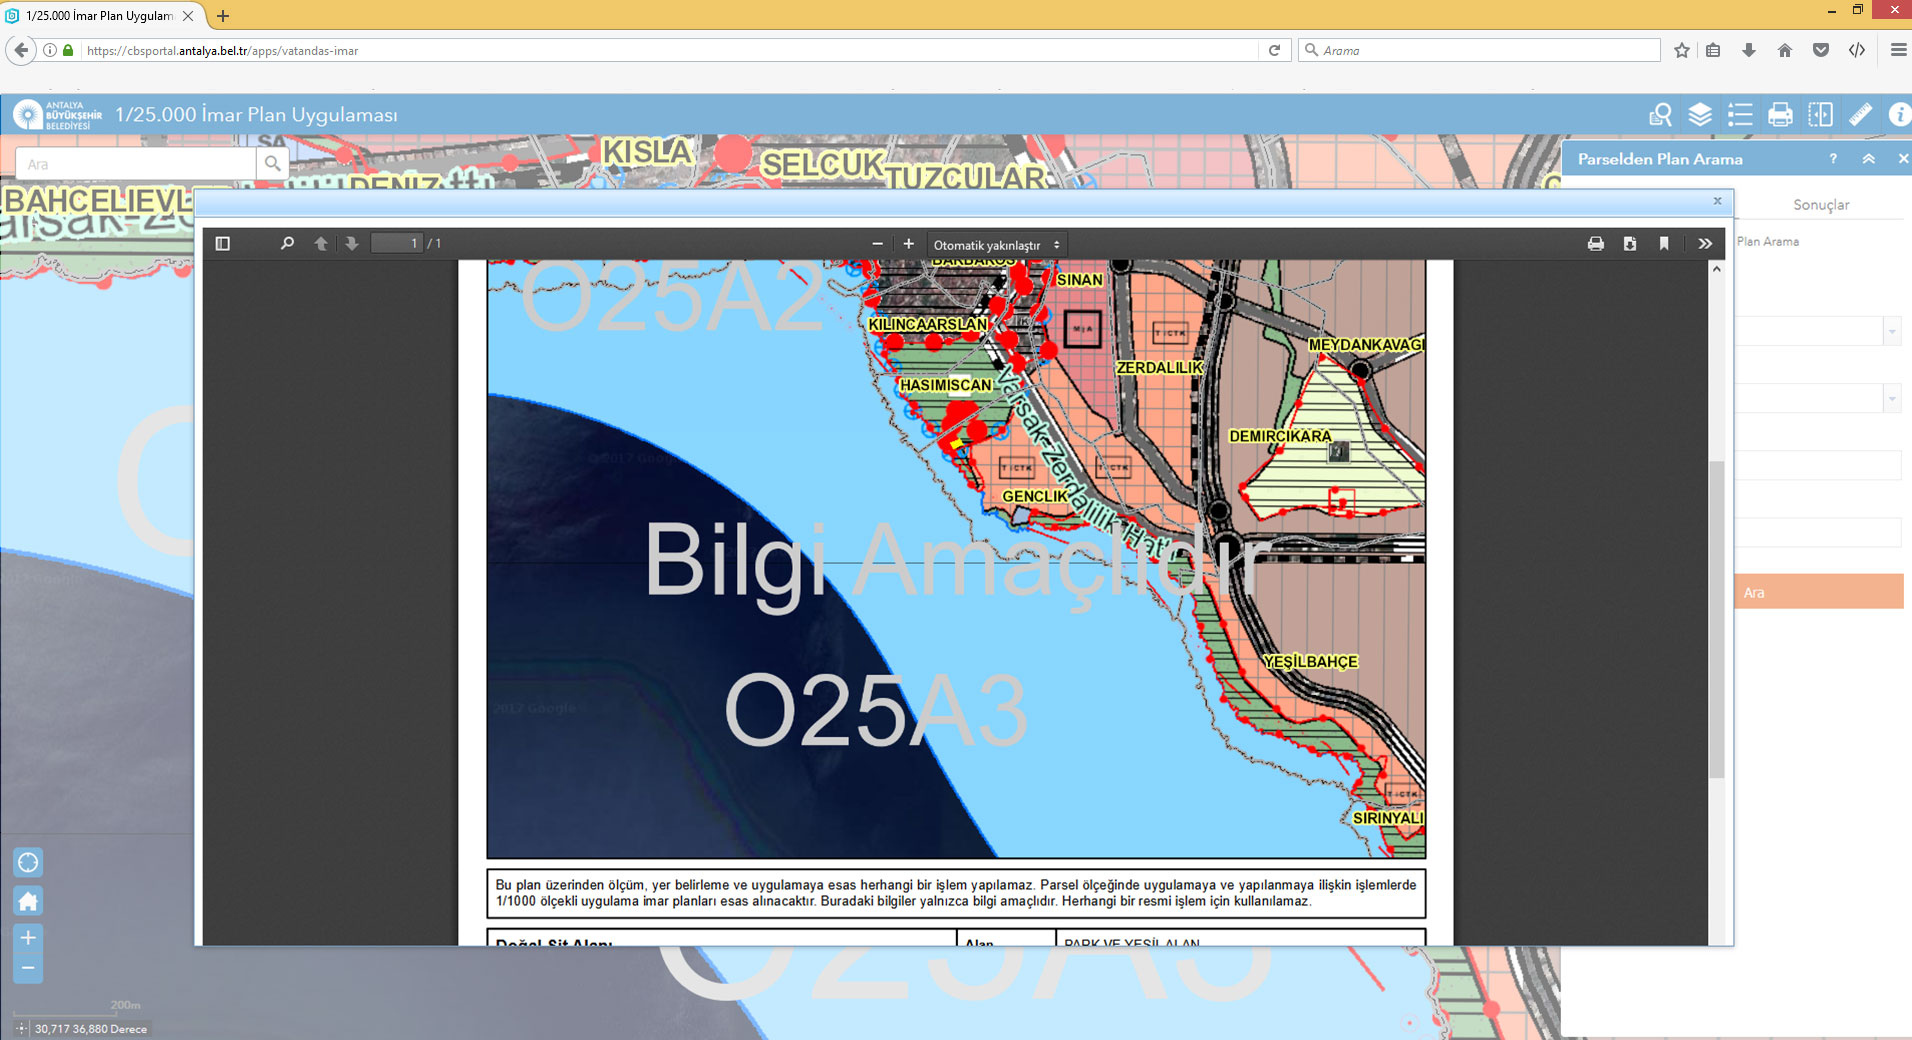Screen dimensions: 1912x1040
Task: Print the PDF document
Action: coord(1596,244)
